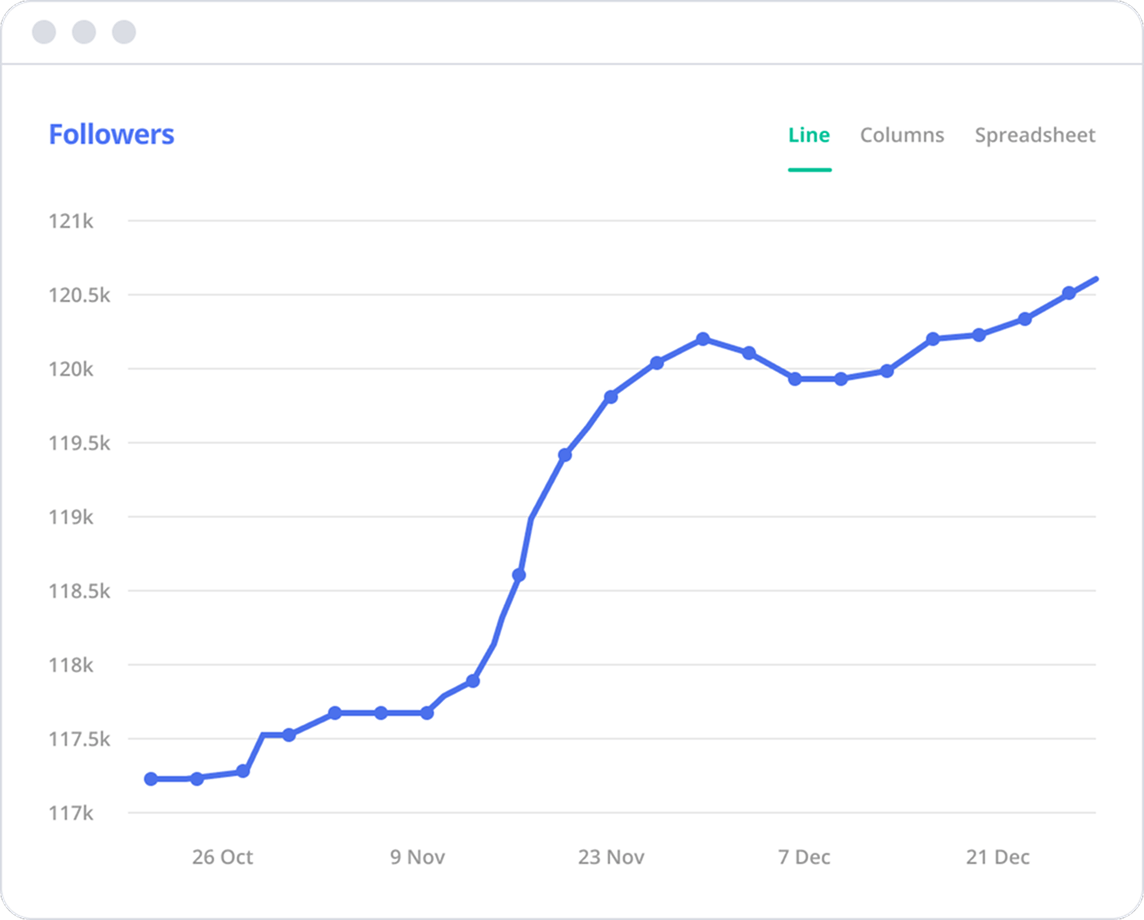
Task: Select the last data point at chart end
Action: (x=1096, y=279)
